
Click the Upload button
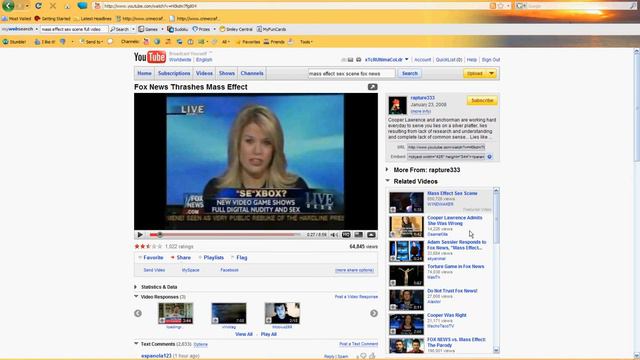[x=475, y=73]
